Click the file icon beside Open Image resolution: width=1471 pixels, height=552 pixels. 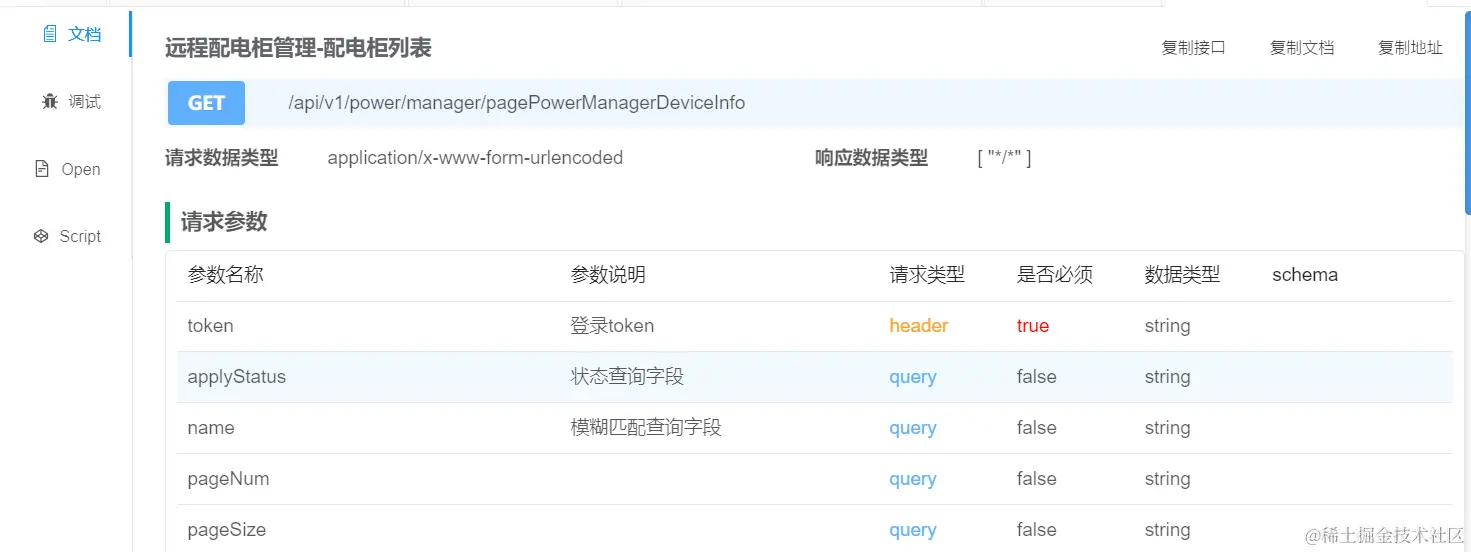[x=42, y=169]
